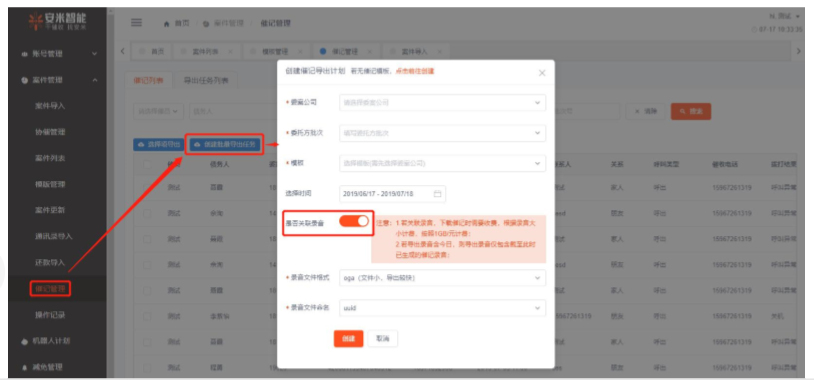Click the orange 搜索 button

coord(691,111)
